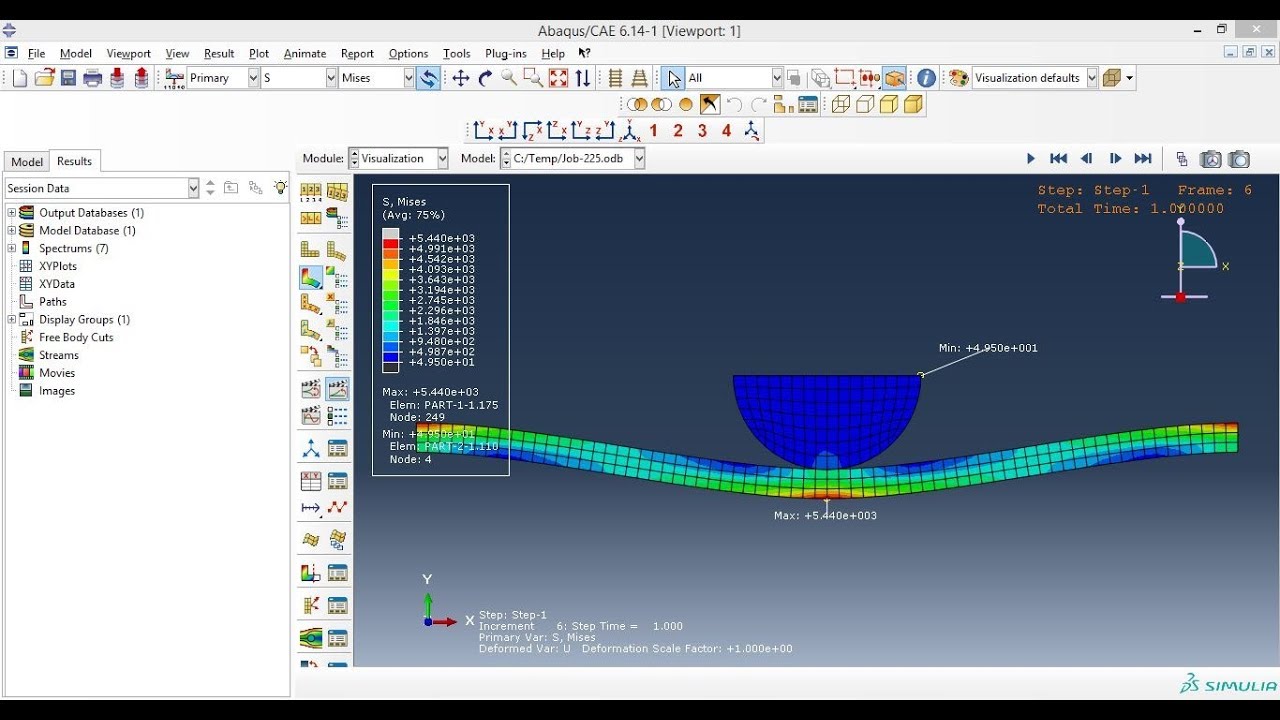Screen dimensions: 1280x720
Task: Open the selection filter 'All' dropdown
Action: pos(777,78)
